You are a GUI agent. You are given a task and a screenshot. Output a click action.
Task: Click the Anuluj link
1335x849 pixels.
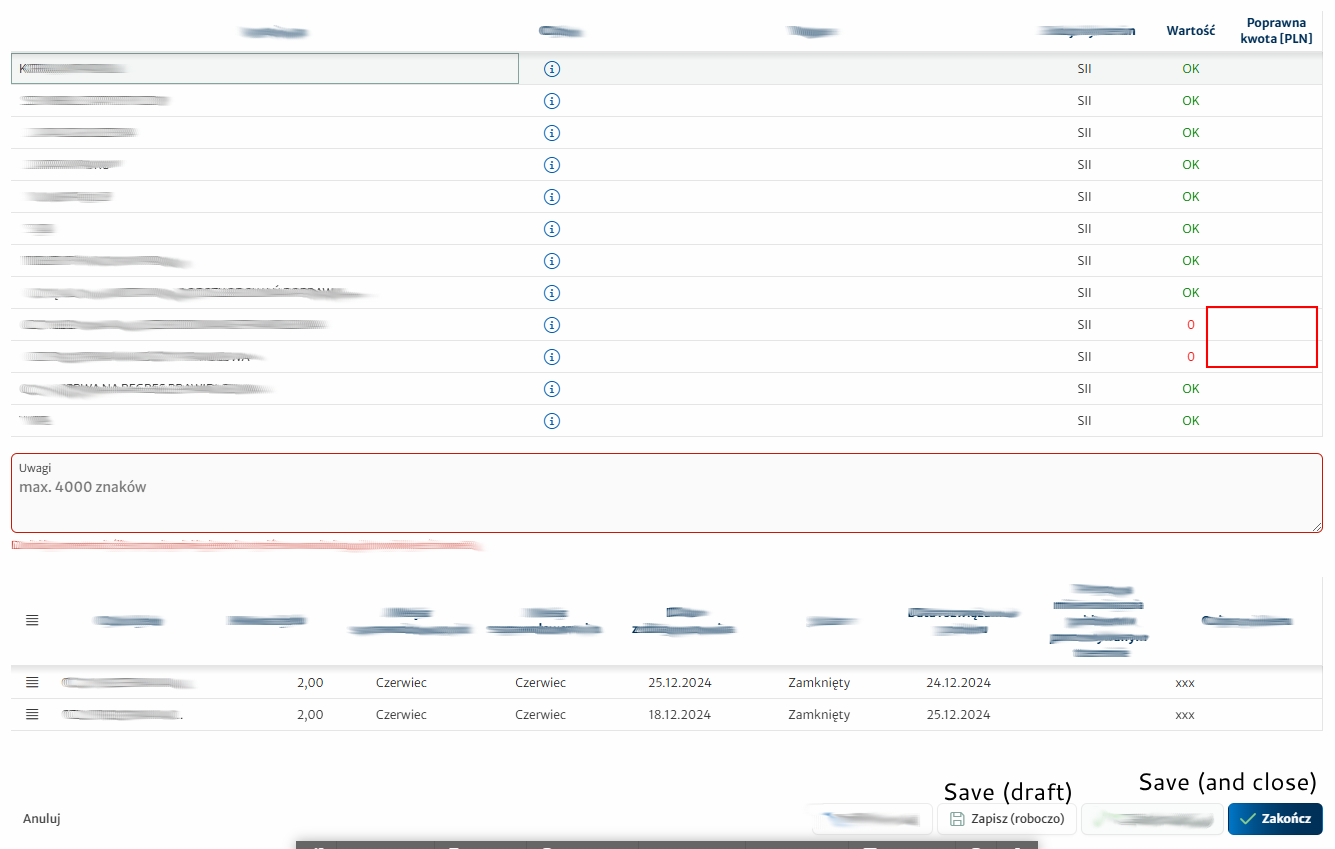[x=40, y=818]
